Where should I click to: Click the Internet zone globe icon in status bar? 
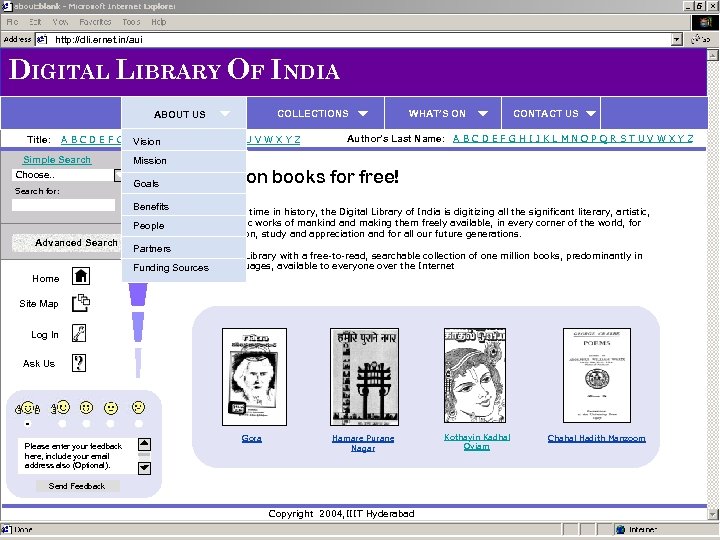pos(621,529)
